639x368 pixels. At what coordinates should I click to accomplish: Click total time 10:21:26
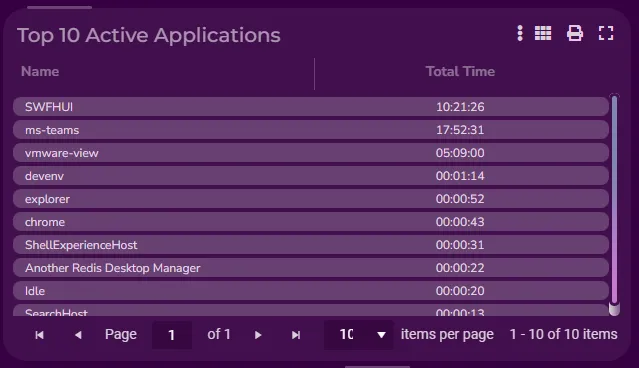pyautogui.click(x=460, y=107)
